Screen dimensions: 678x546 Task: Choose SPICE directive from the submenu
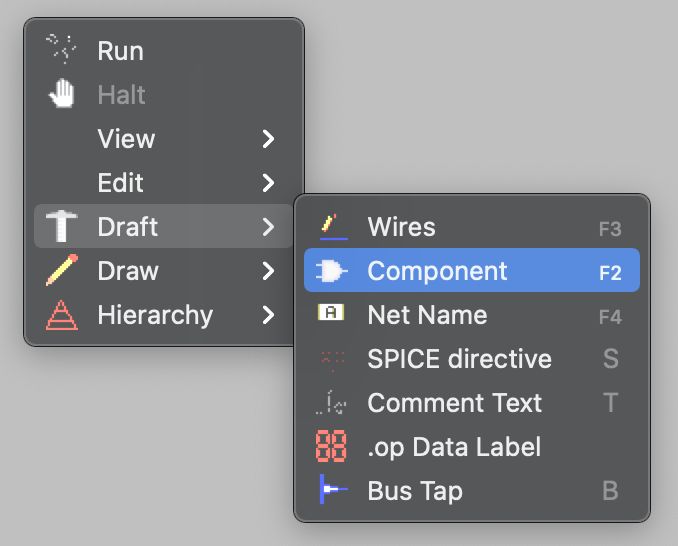[x=459, y=359]
